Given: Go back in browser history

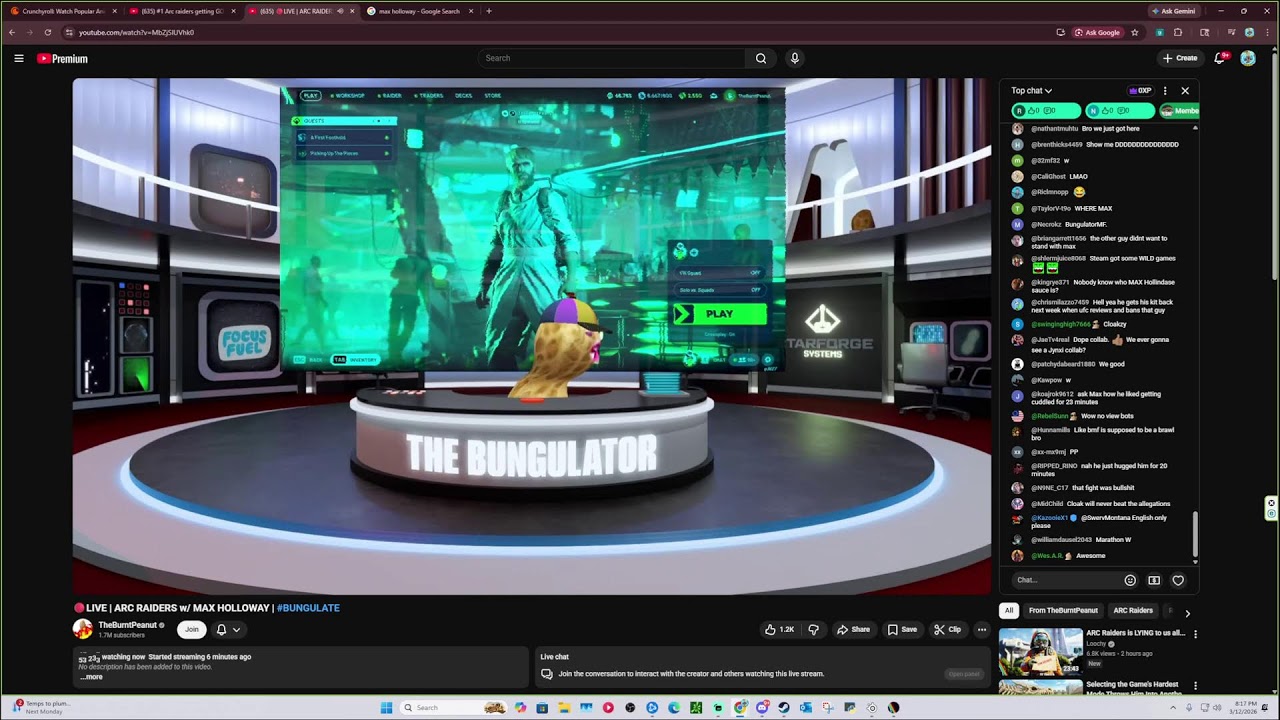Looking at the screenshot, I should (12, 32).
